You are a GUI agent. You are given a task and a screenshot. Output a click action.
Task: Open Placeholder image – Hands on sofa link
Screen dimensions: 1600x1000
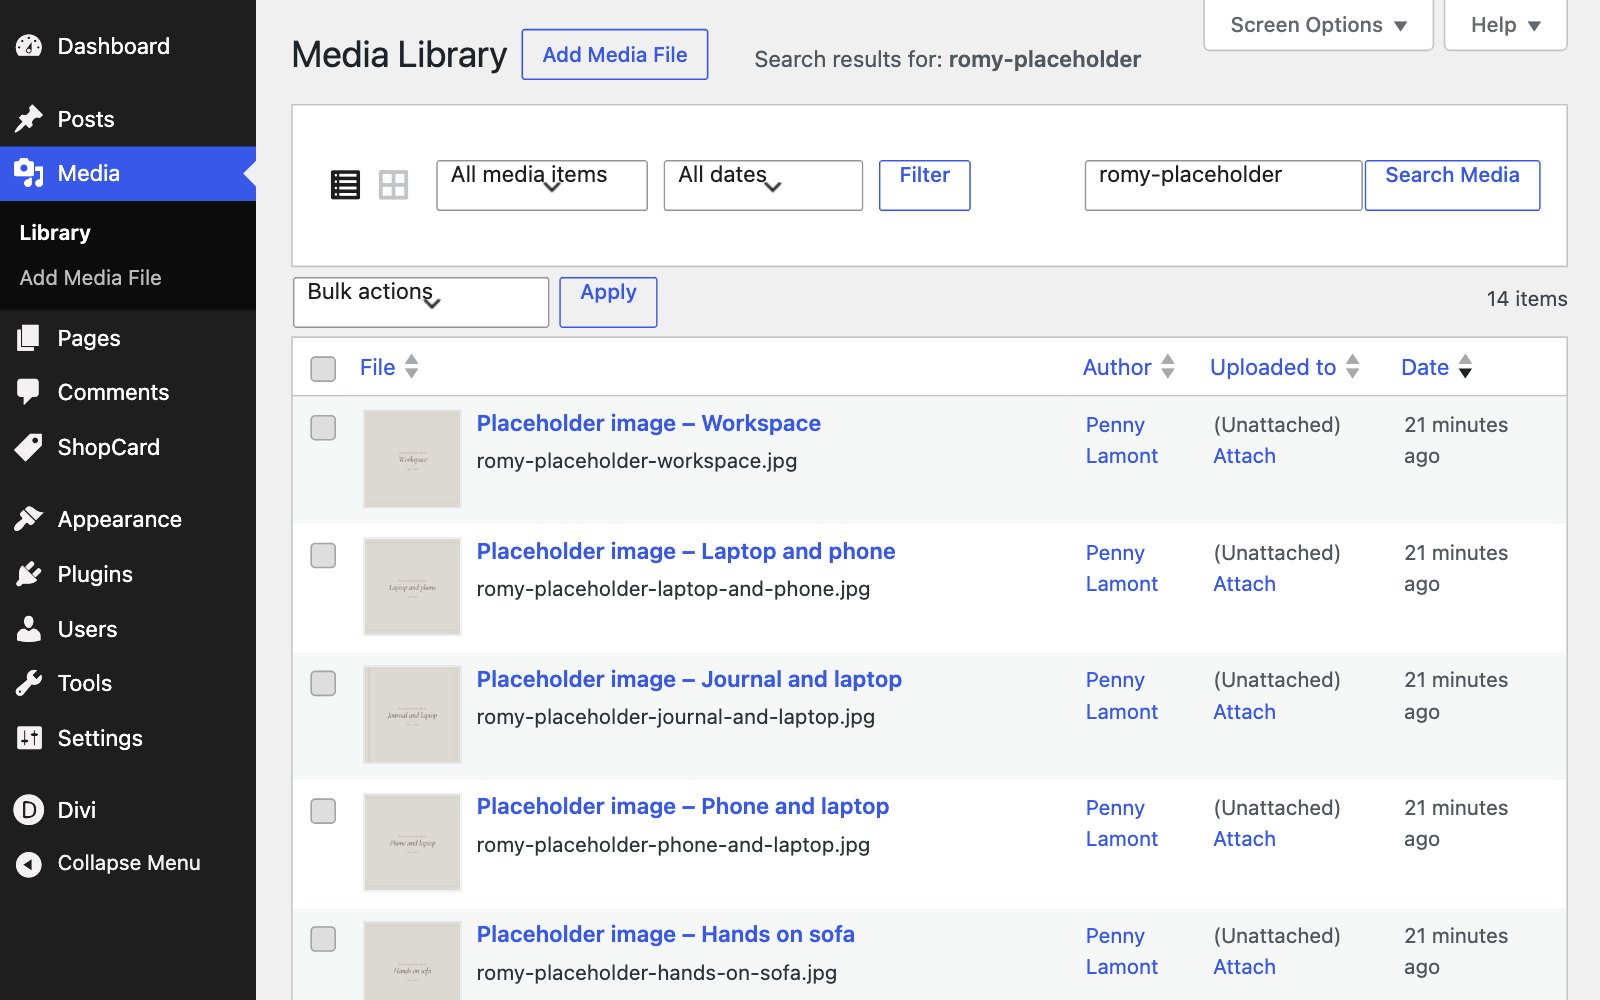pos(666,934)
